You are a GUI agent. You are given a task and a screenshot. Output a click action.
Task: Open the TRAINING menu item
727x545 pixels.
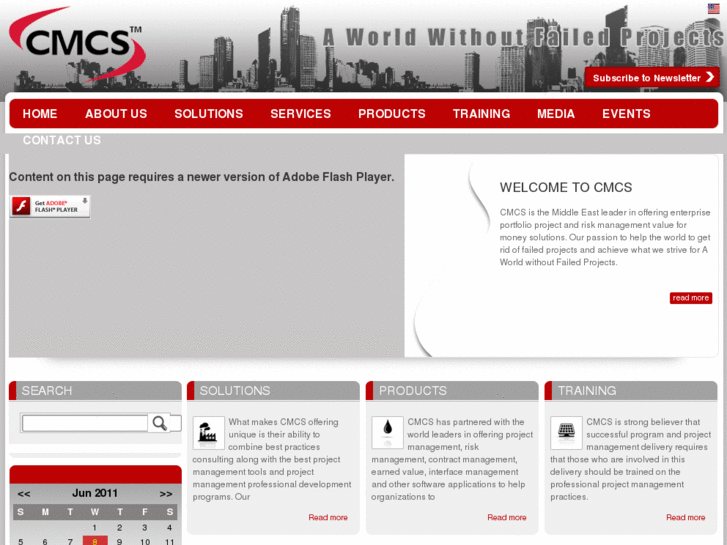point(481,114)
